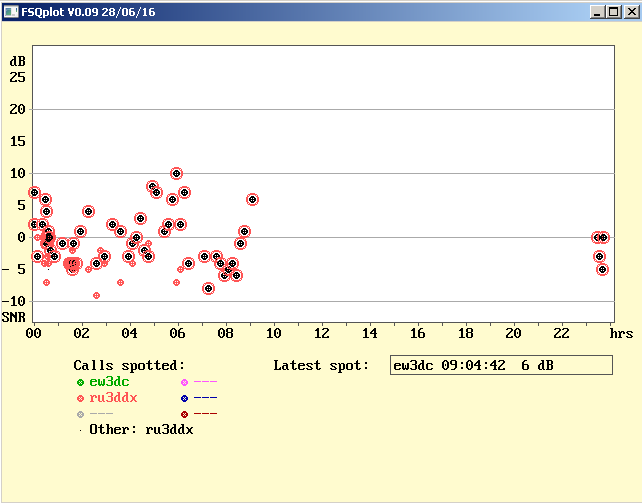Screen dimensions: 642x503
Task: Select the red ru3ddx callsign in the legend
Action: click(x=113, y=398)
